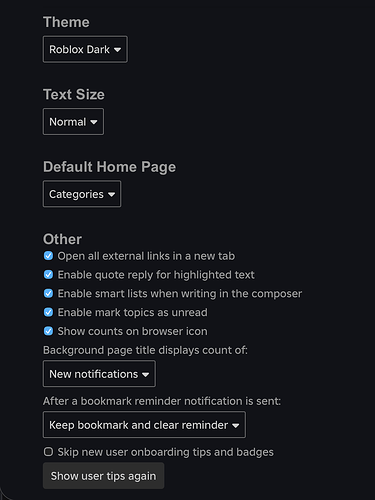Click the Enable quote reply label text

(x=156, y=275)
